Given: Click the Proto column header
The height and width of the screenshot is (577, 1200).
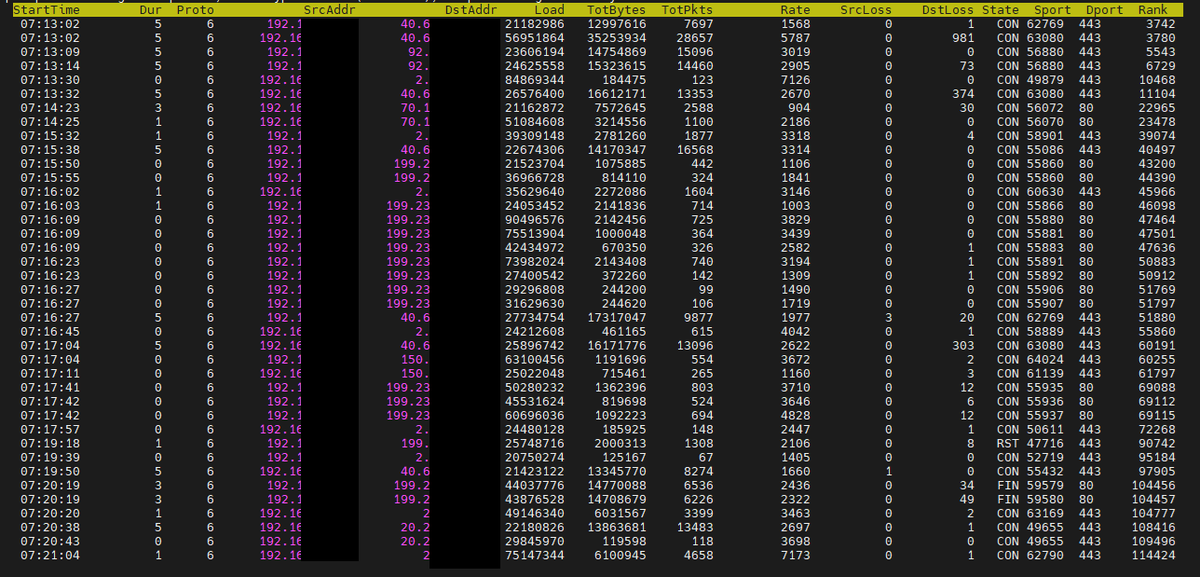Looking at the screenshot, I should [194, 9].
